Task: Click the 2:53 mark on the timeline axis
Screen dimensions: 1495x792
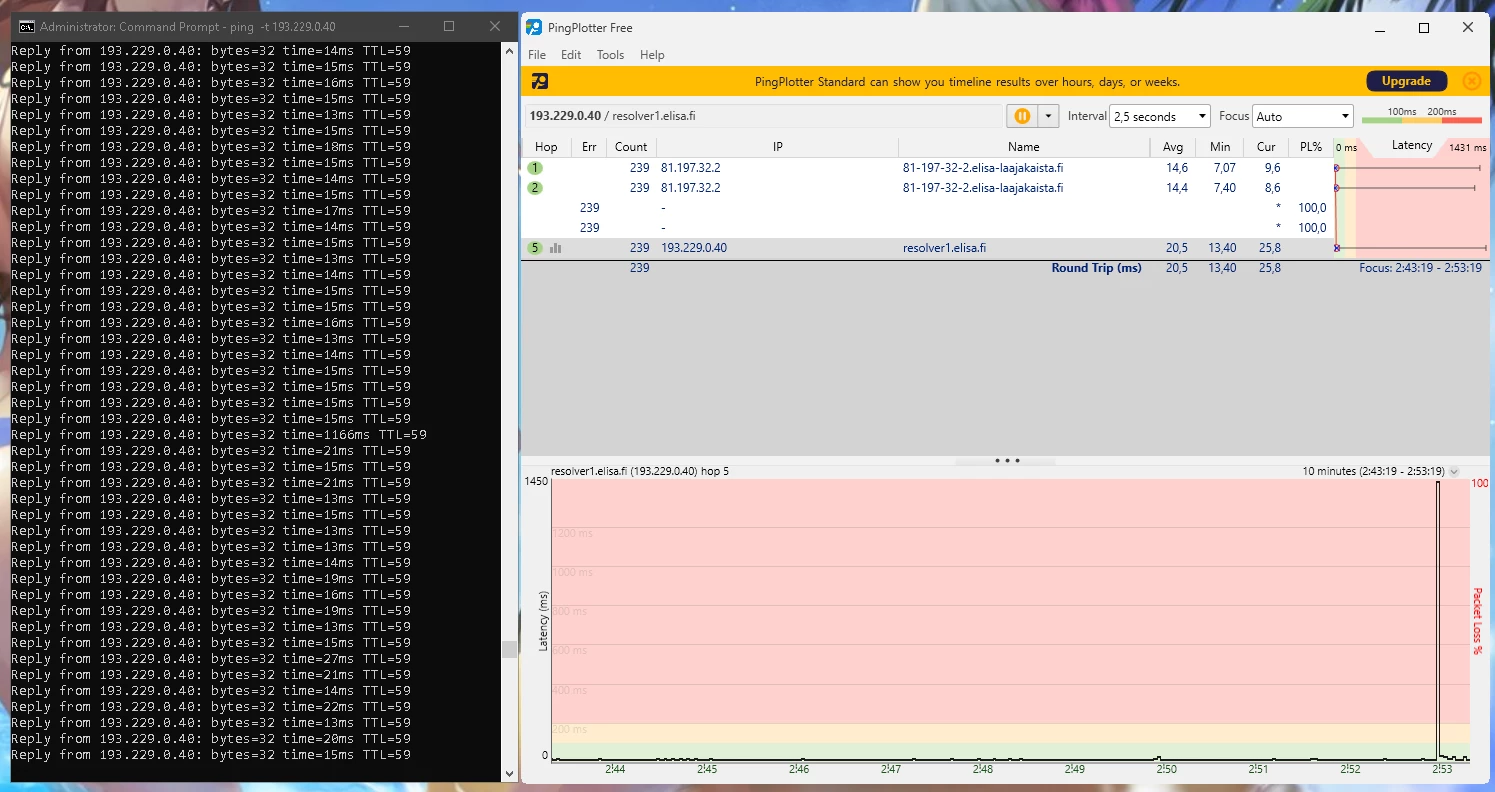Action: click(x=1442, y=769)
